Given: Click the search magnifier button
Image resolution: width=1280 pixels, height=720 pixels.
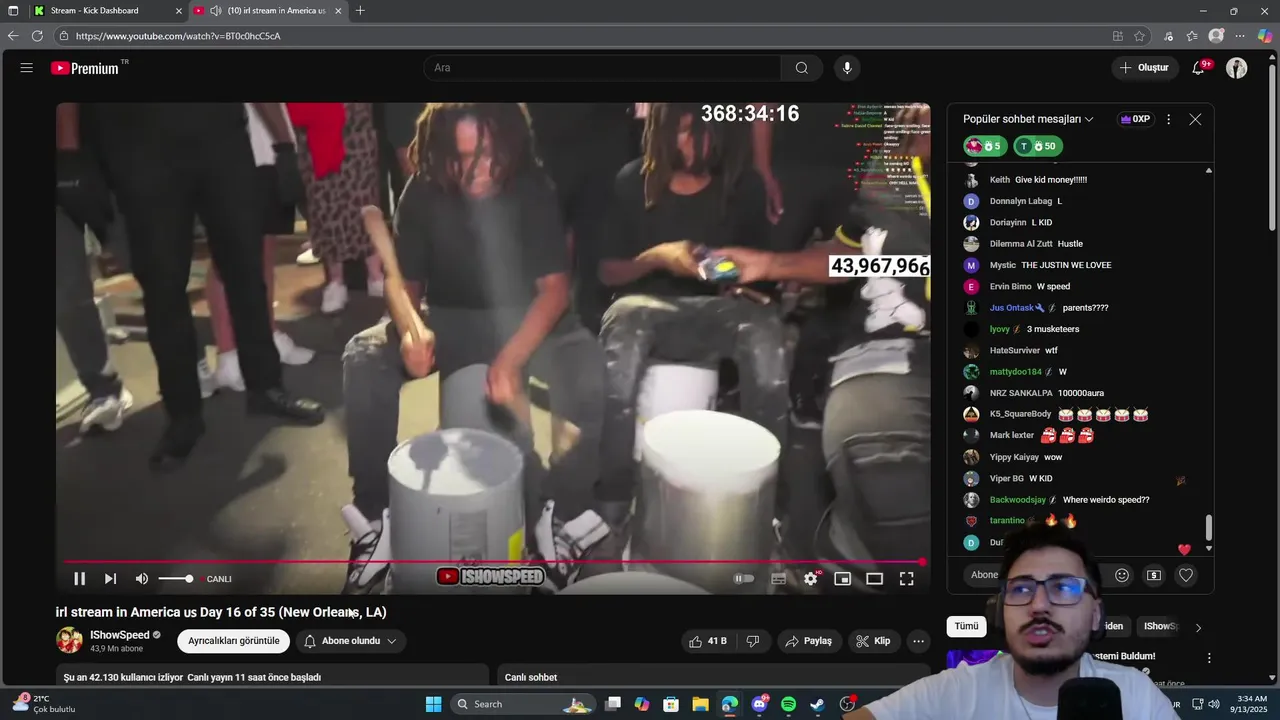Looking at the screenshot, I should click(801, 68).
